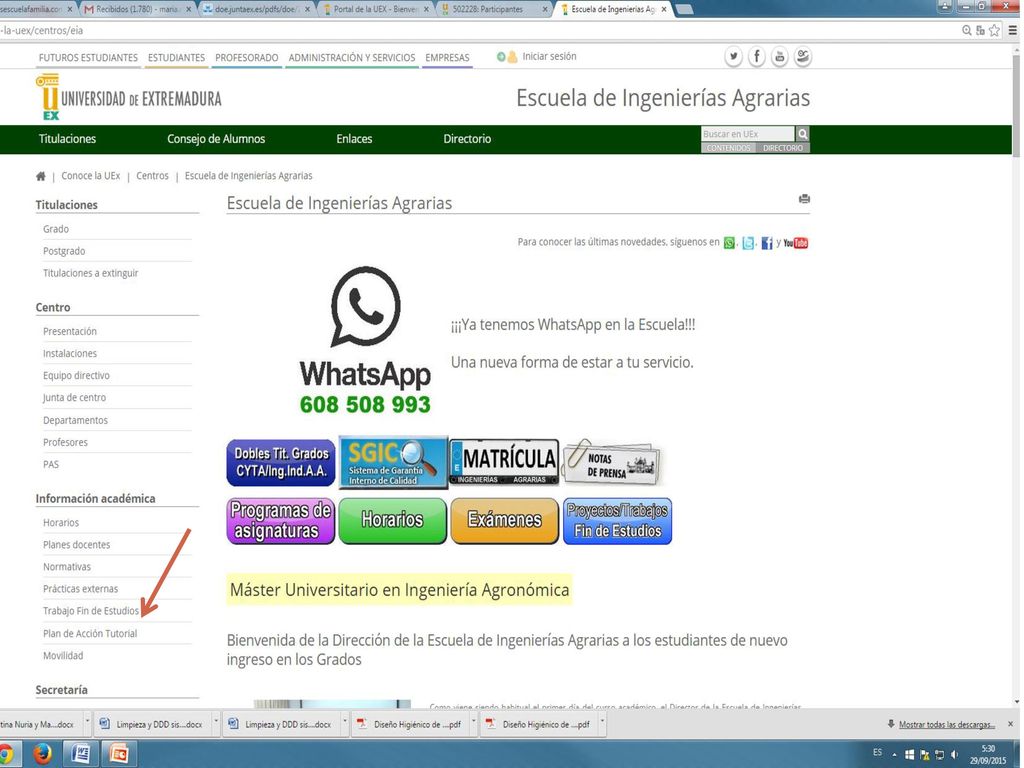The image size is (1024, 768).
Task: Close the downloads bar with the X
Action: 1010,724
